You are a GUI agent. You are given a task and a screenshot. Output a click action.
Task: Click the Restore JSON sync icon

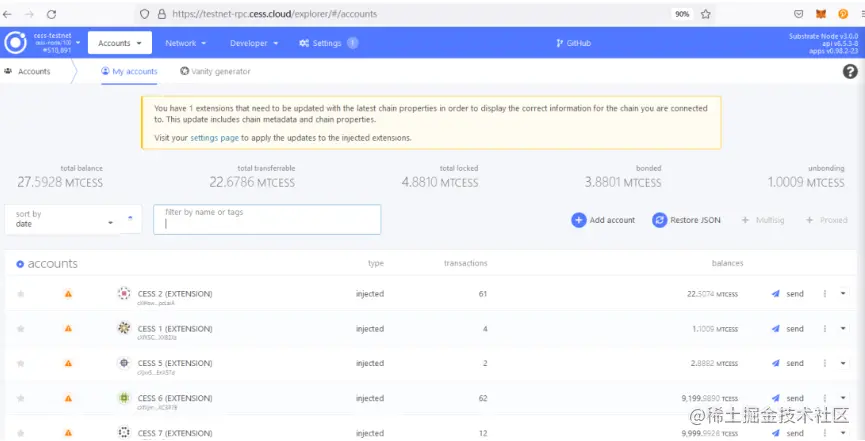(x=659, y=220)
